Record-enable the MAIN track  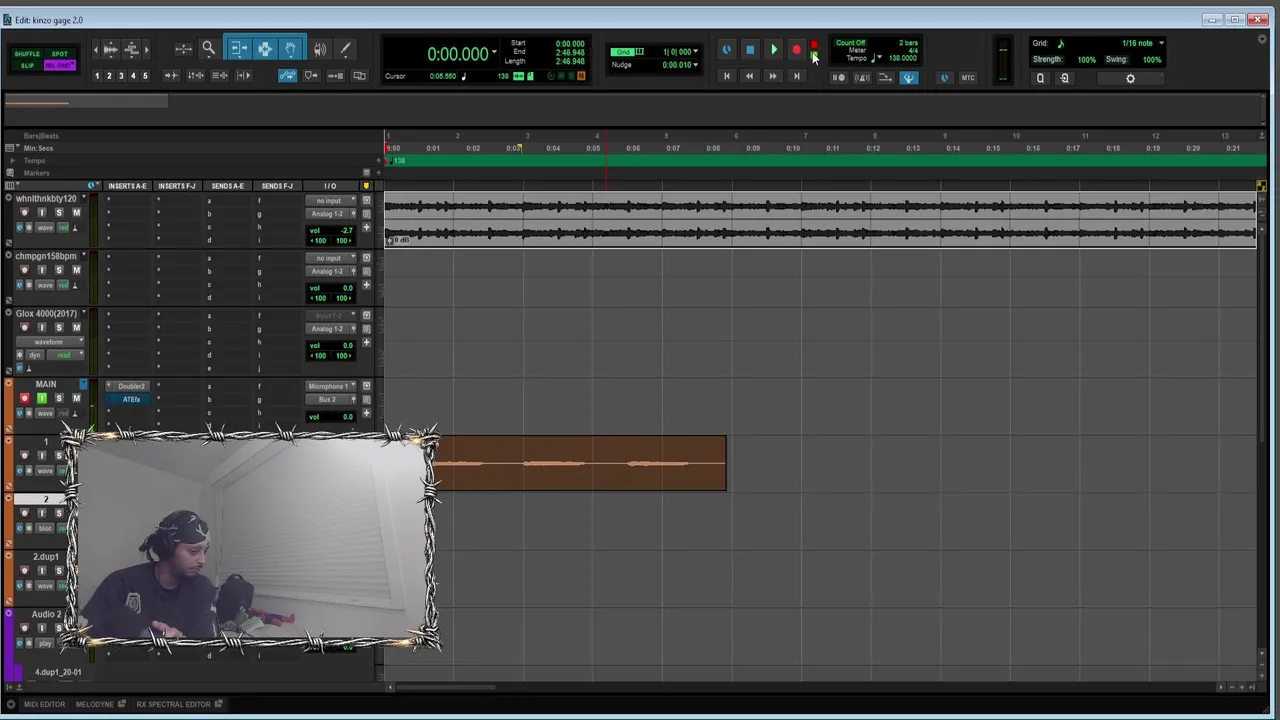click(x=25, y=399)
